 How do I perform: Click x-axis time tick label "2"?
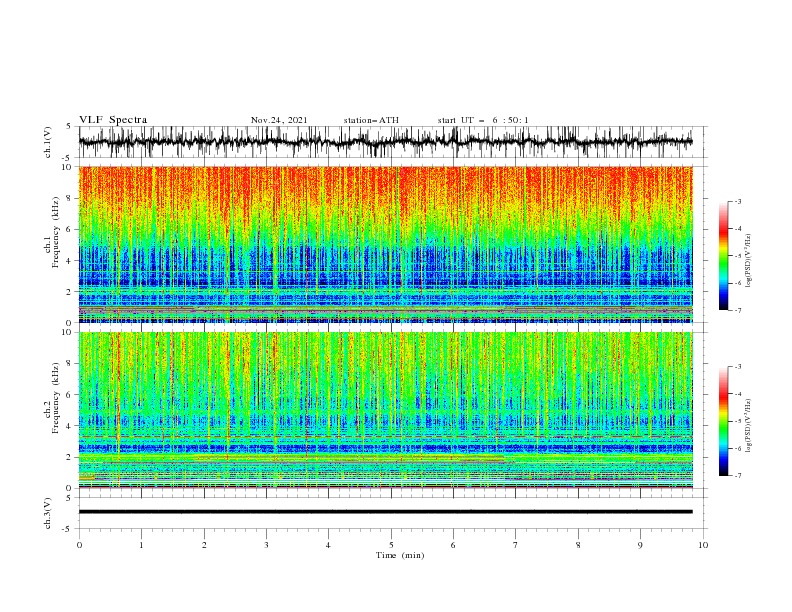click(204, 545)
